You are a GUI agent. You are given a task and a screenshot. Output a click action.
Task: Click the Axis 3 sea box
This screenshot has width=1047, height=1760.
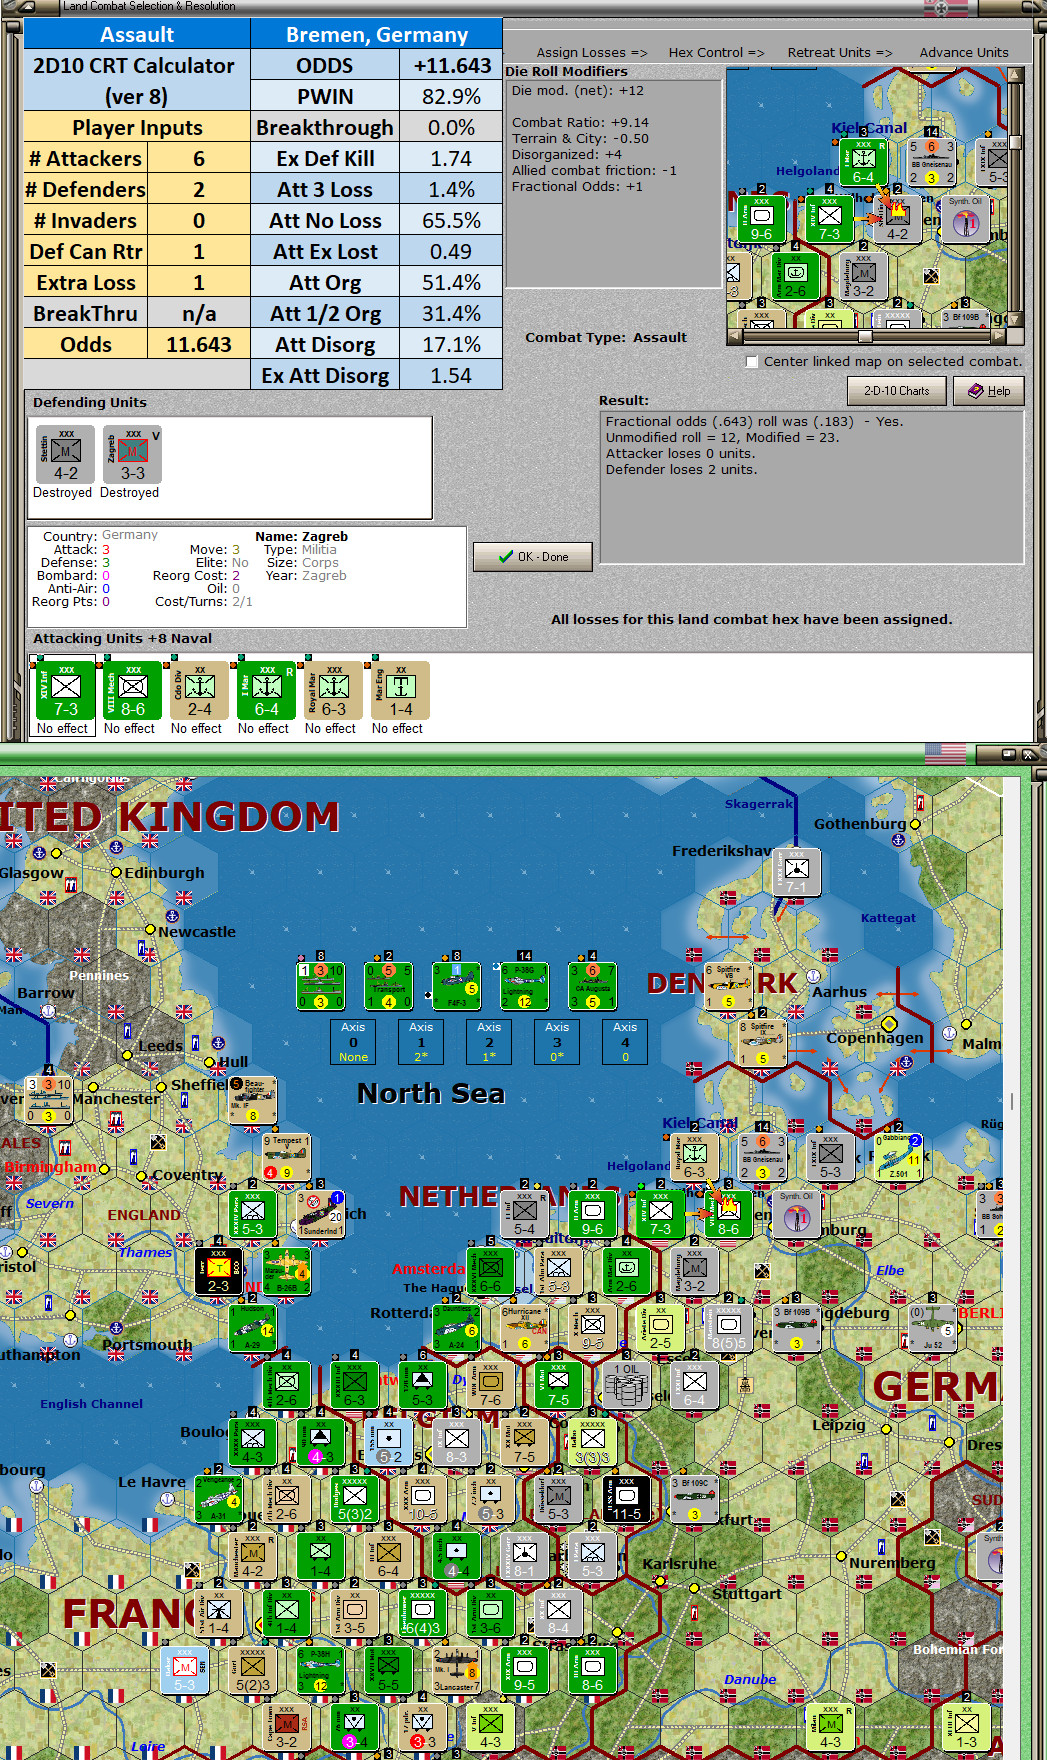pos(557,1042)
